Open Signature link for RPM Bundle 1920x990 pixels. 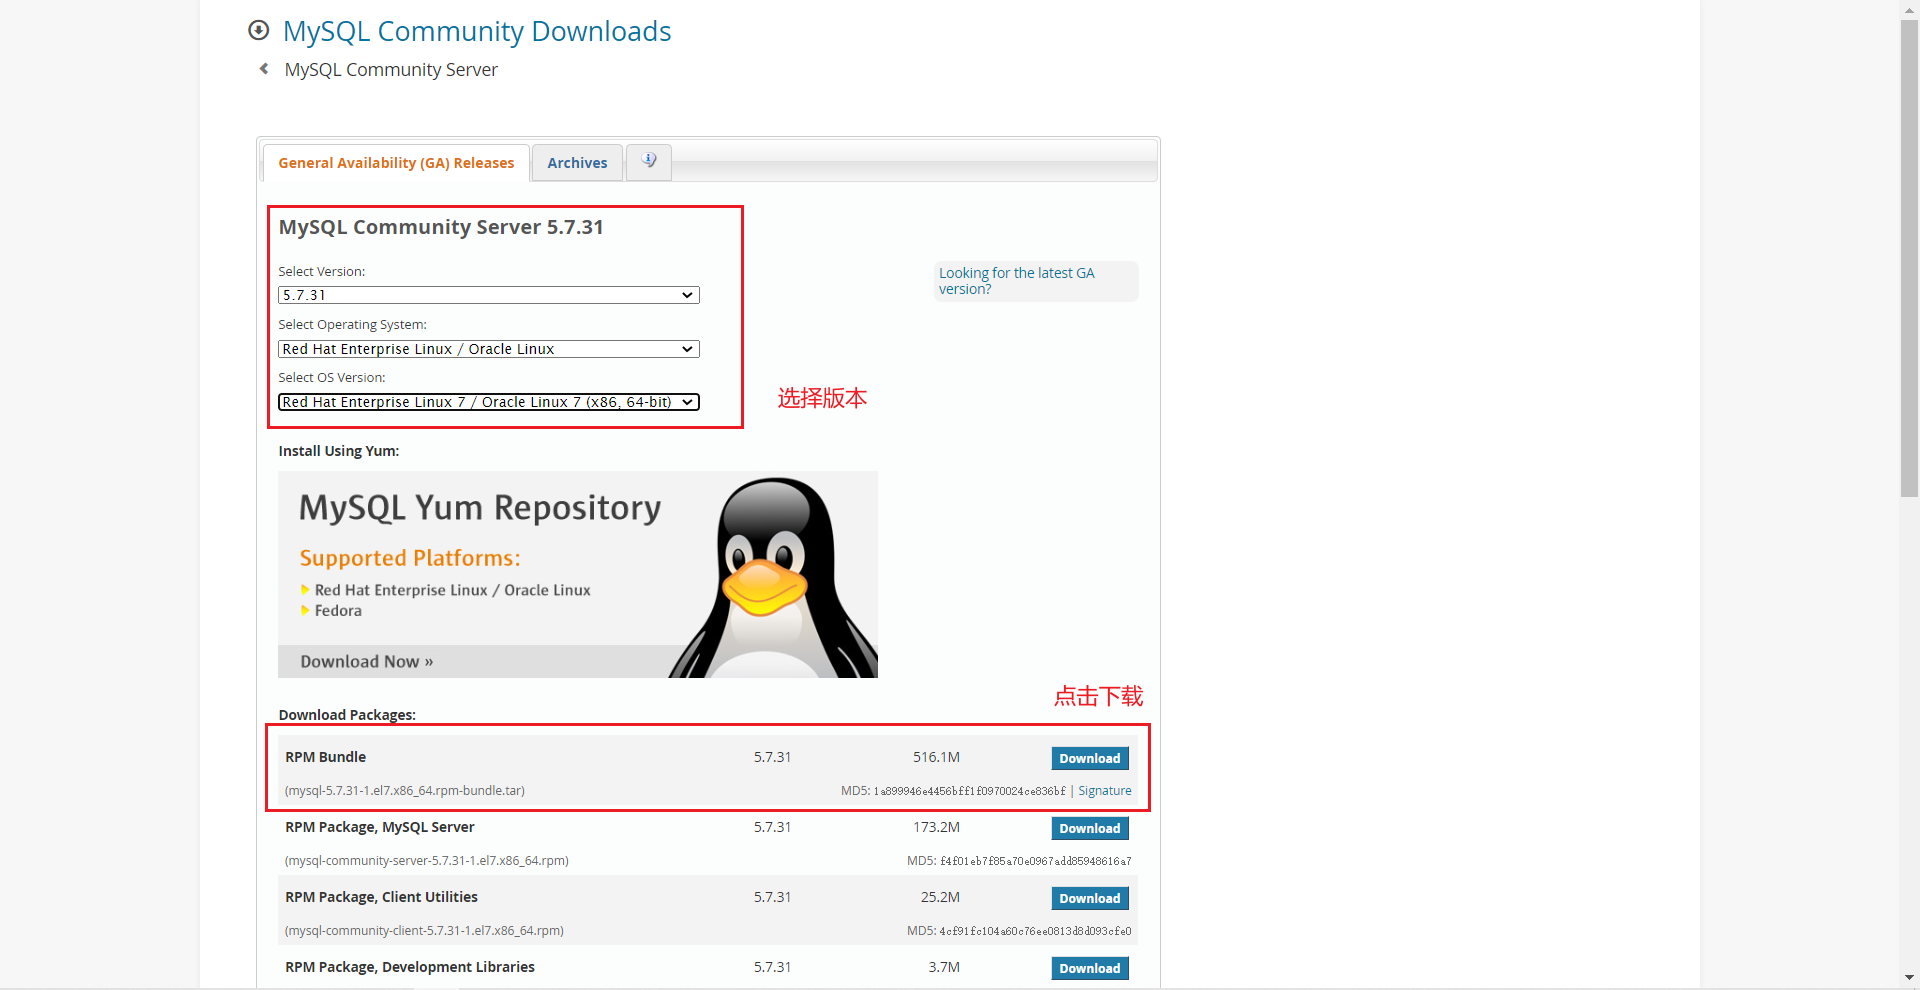[x=1105, y=791]
